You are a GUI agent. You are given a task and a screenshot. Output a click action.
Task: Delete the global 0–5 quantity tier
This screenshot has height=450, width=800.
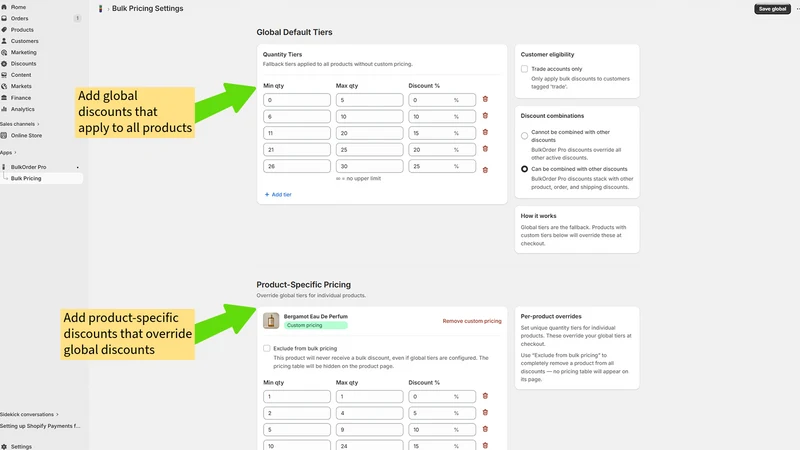tap(485, 99)
